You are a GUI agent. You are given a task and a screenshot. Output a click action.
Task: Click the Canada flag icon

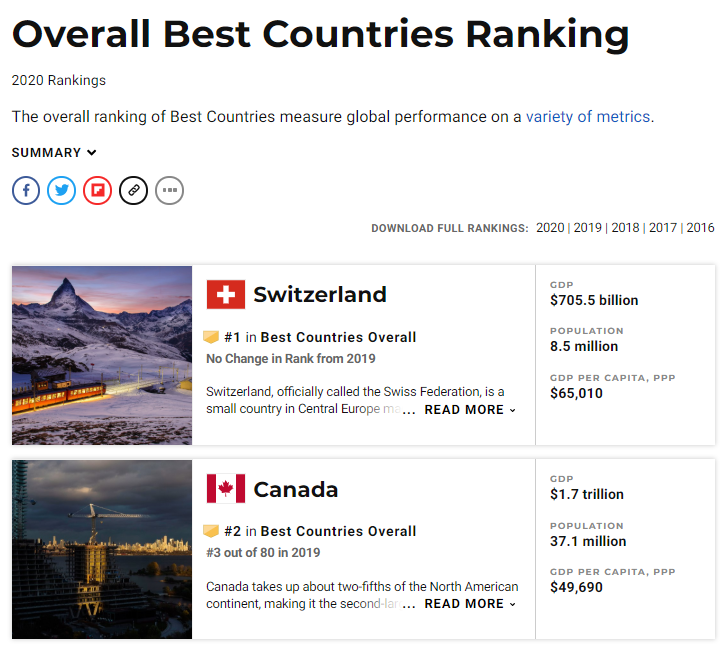[226, 488]
